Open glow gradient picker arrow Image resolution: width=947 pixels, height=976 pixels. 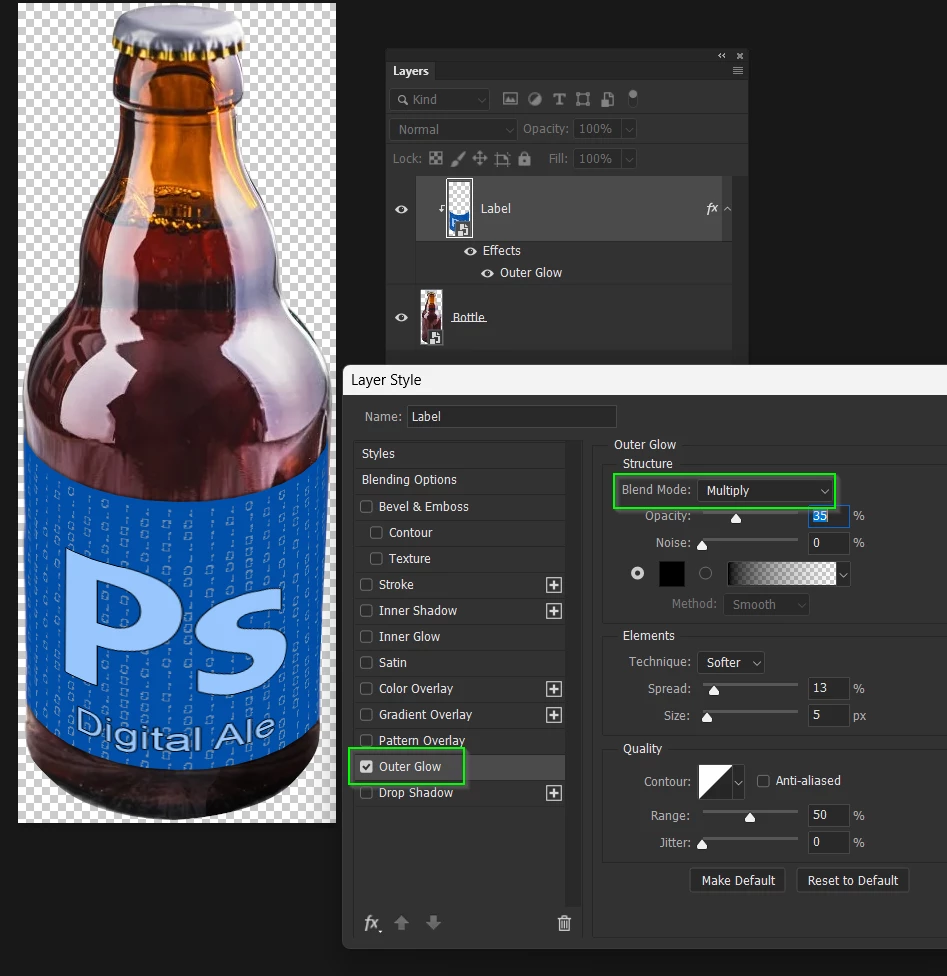[x=843, y=574]
